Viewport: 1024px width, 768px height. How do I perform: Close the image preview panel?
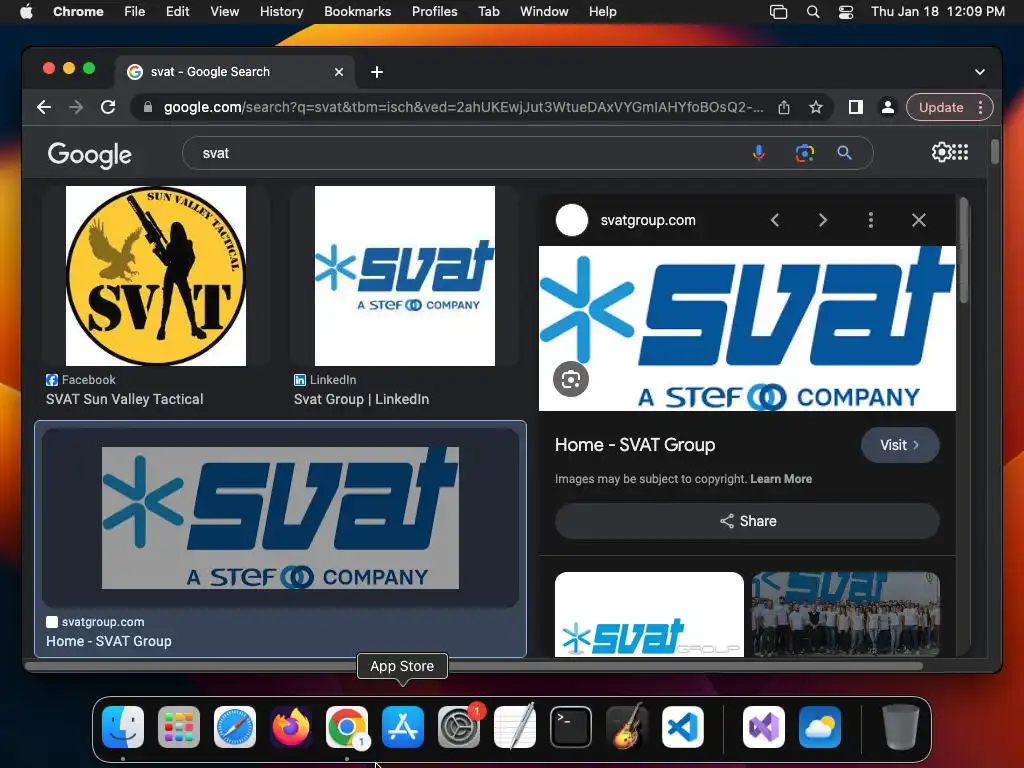tap(919, 220)
